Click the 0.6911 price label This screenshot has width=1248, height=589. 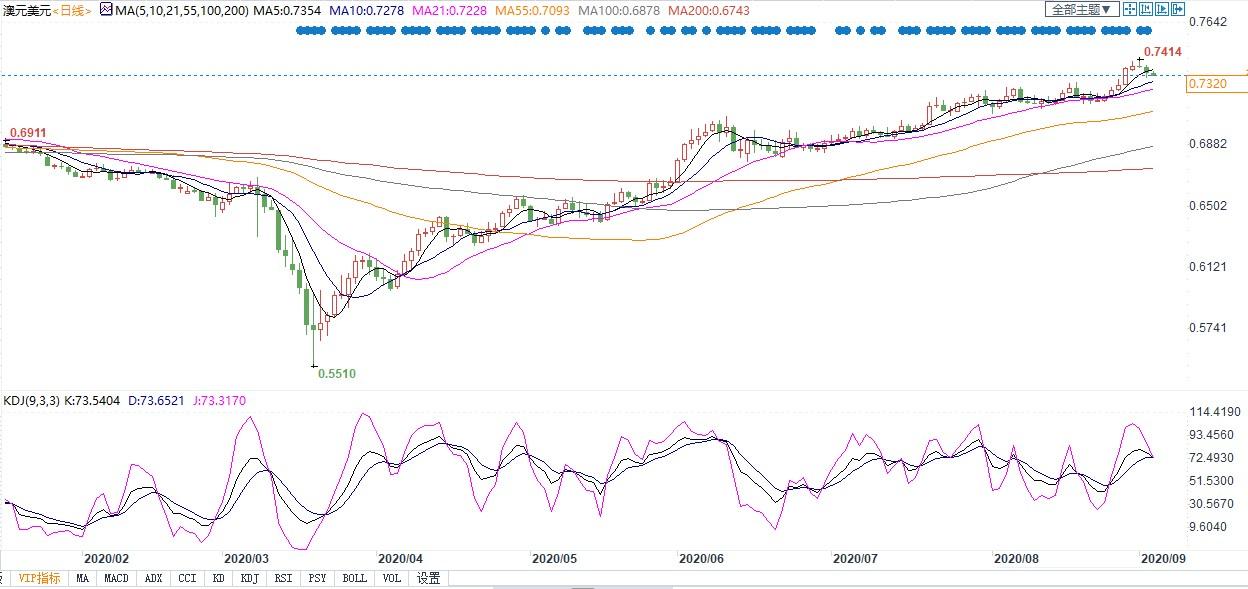pyautogui.click(x=27, y=133)
